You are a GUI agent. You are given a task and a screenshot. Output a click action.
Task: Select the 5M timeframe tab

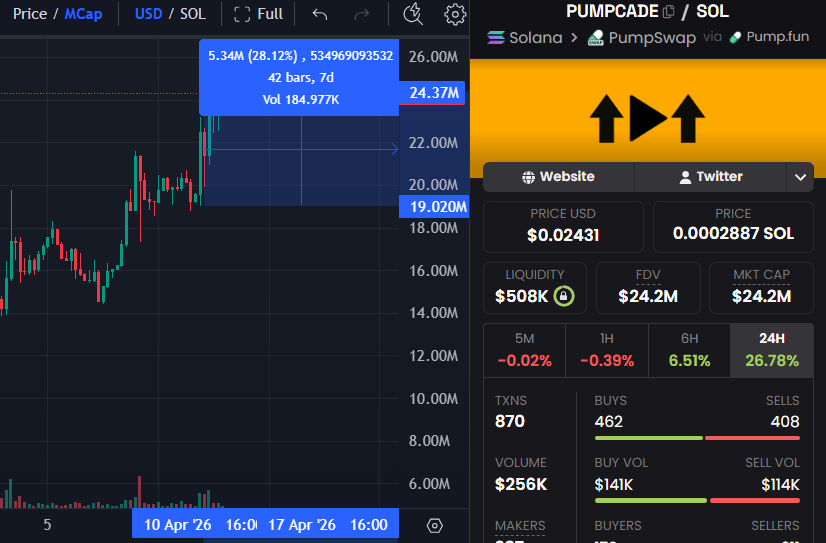524,350
